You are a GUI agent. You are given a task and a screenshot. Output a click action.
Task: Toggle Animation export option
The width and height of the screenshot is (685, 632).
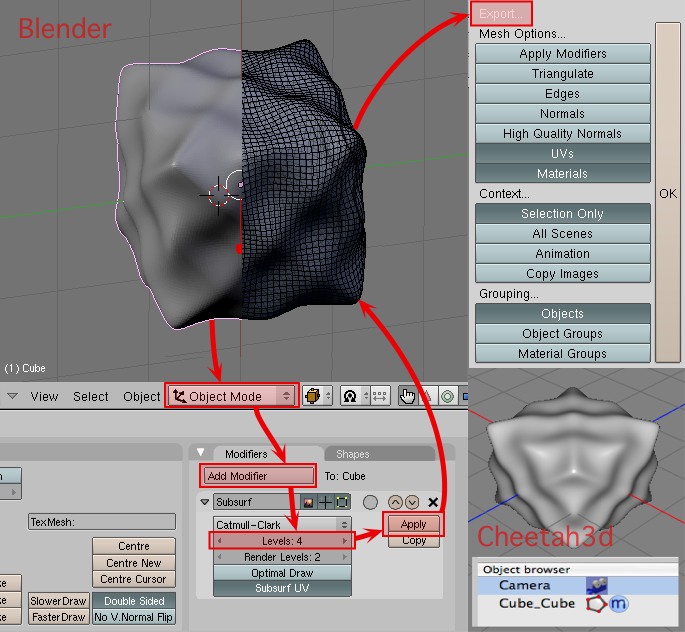pyautogui.click(x=563, y=254)
